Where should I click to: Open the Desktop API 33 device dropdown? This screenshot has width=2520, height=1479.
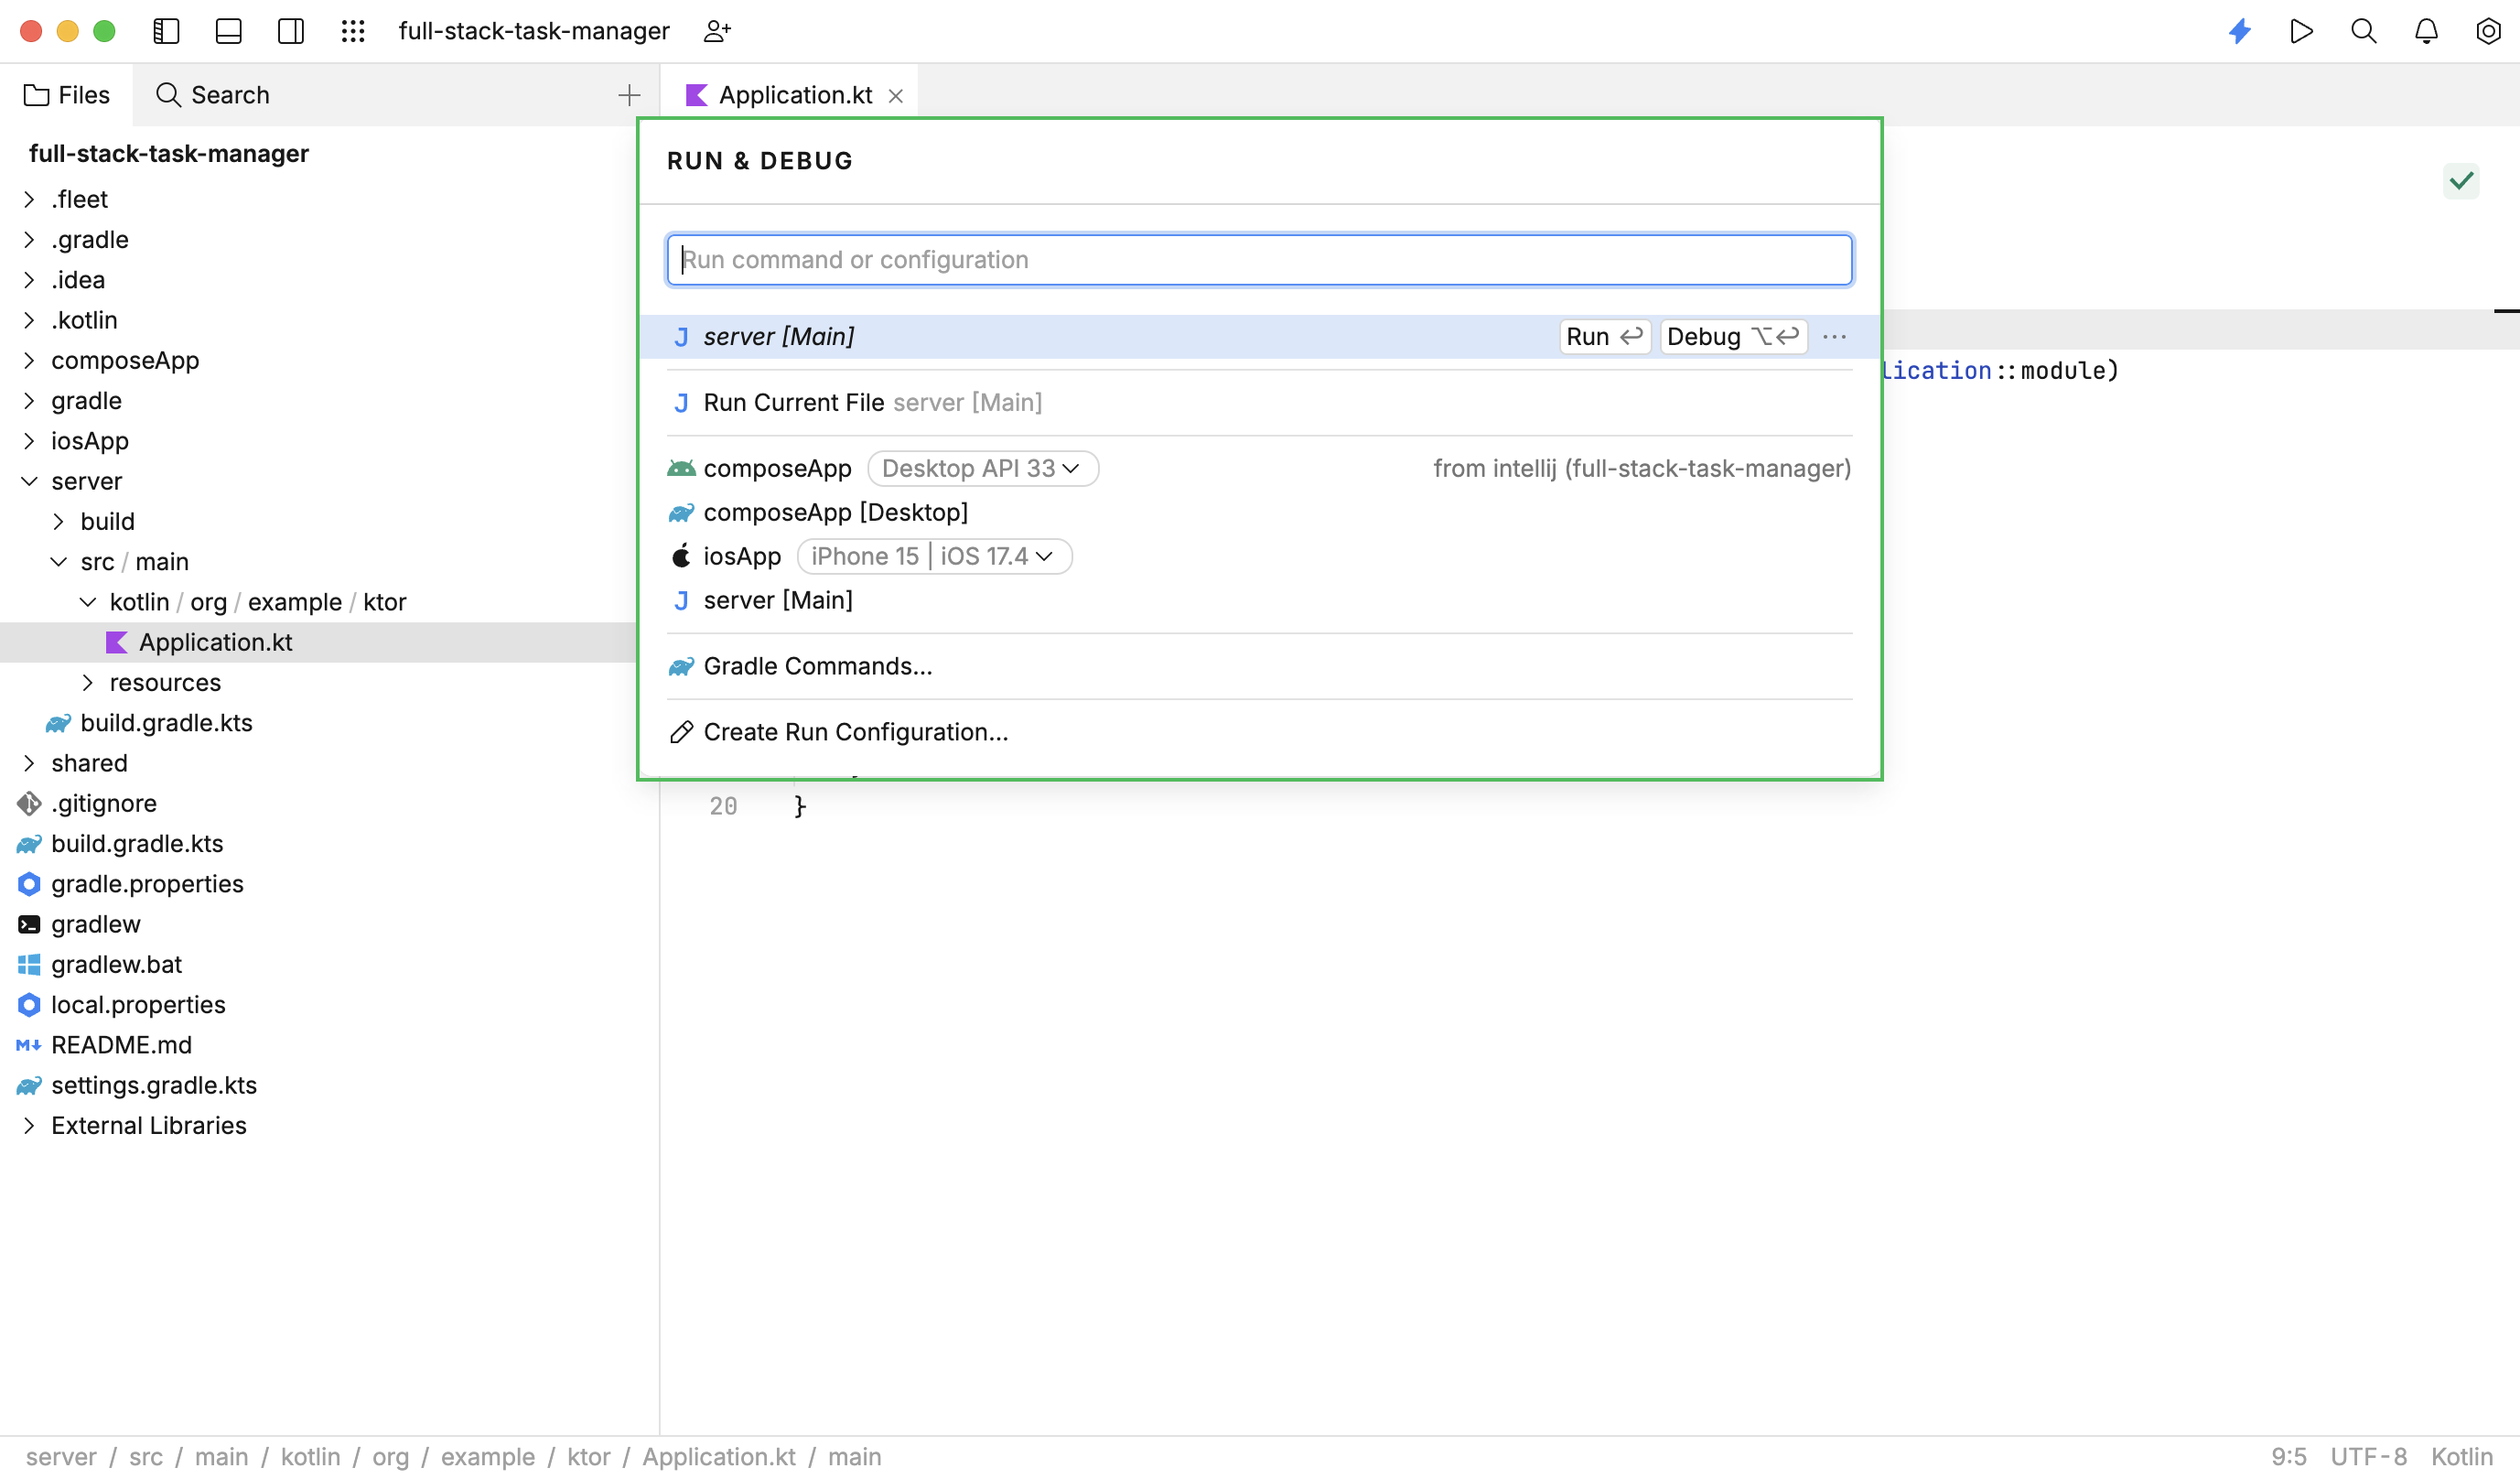tap(982, 469)
